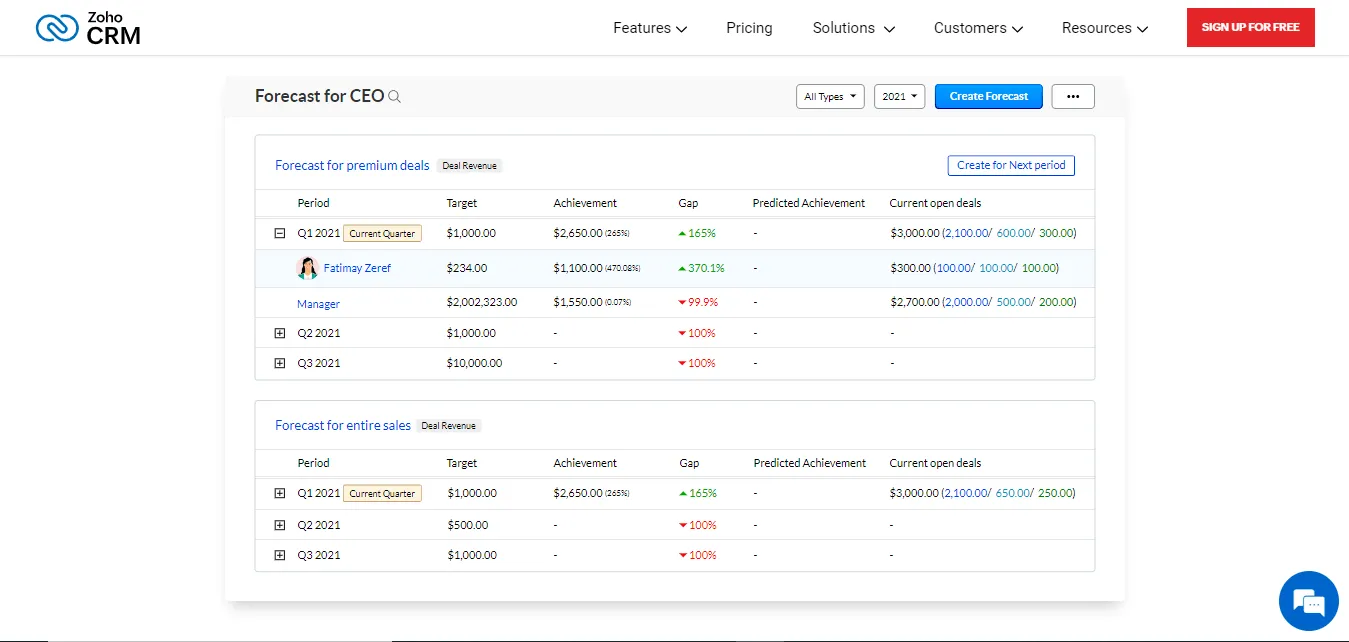This screenshot has width=1349, height=642.
Task: Click search icon beside Forecast for CEO
Action: (394, 97)
